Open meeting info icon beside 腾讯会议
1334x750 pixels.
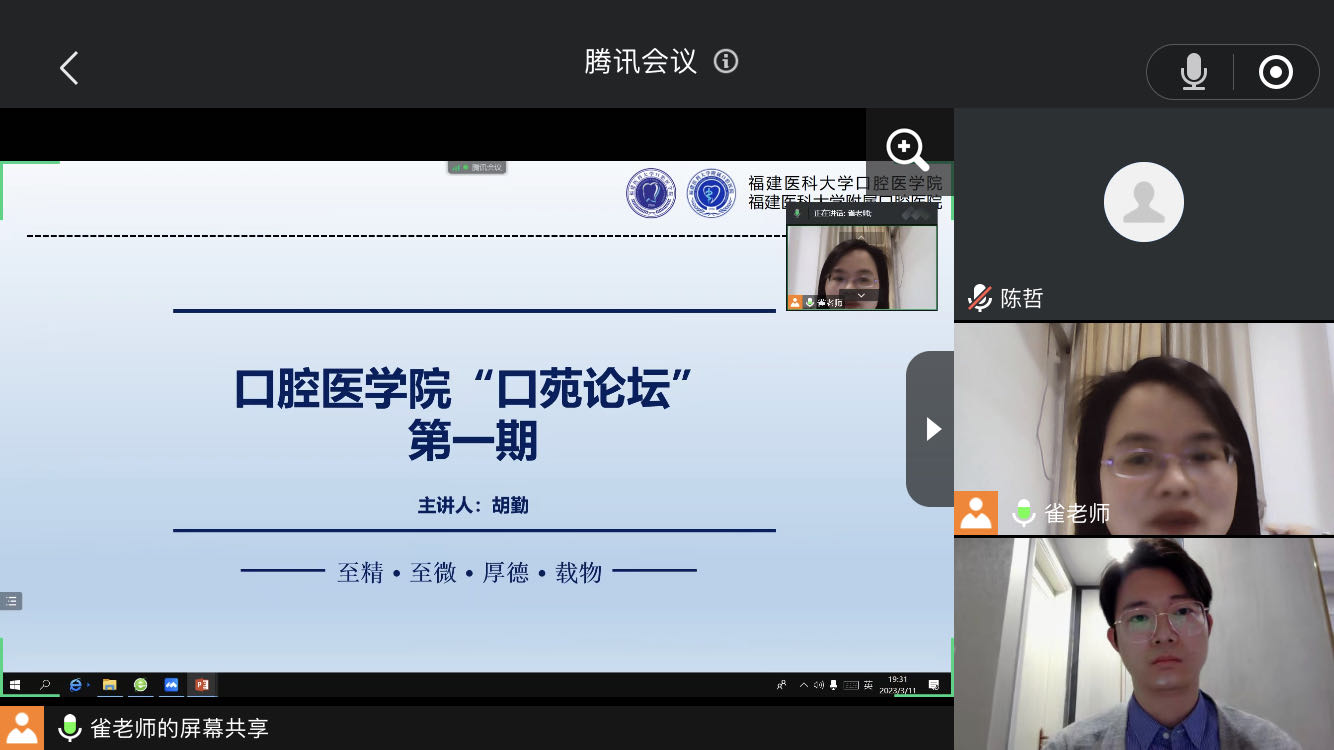pyautogui.click(x=726, y=62)
